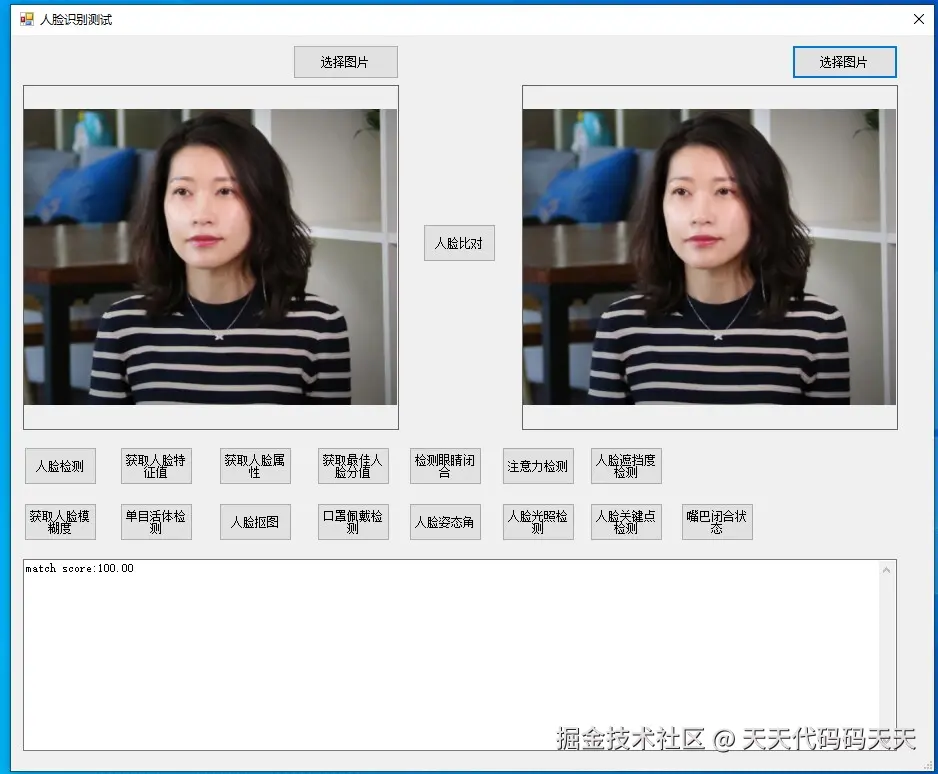
Task: Click 人脸关键点检测 for facial landmarks
Action: [x=625, y=521]
